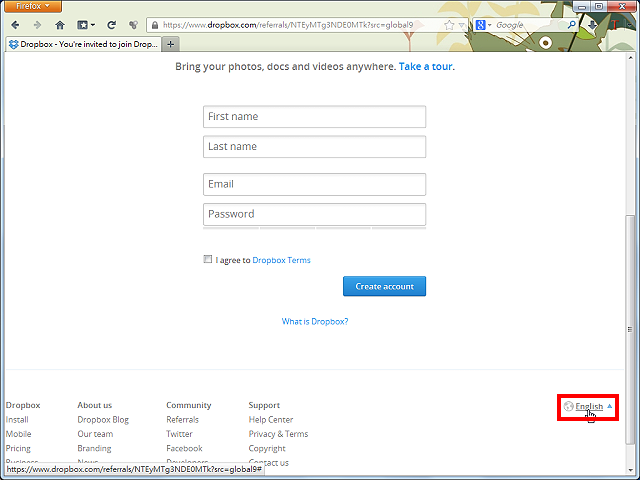Open the Help Center link
Viewport: 640px width, 480px height.
click(x=271, y=420)
